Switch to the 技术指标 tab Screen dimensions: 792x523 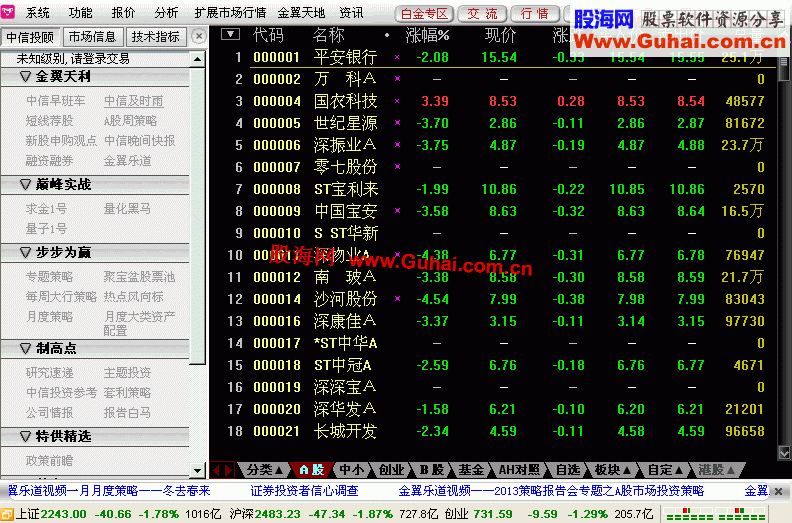tap(156, 37)
